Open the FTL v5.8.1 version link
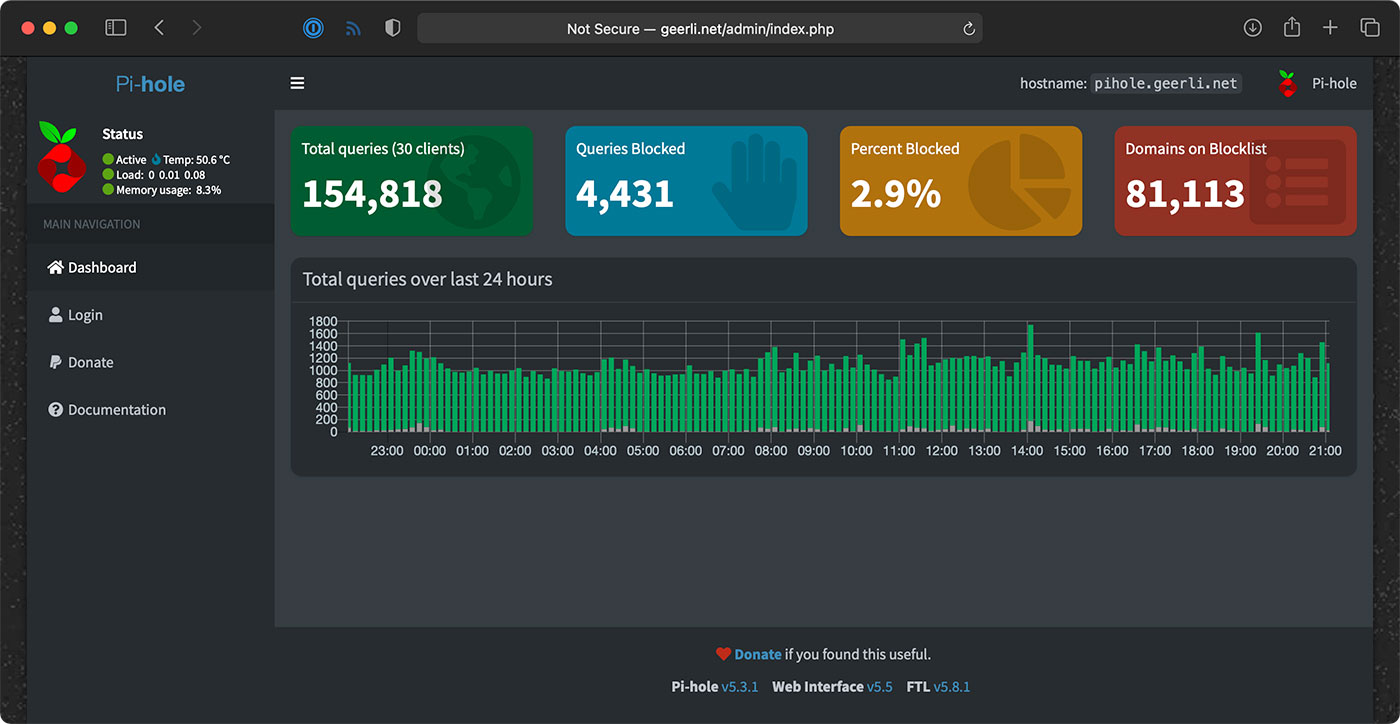1400x724 pixels. tap(952, 687)
